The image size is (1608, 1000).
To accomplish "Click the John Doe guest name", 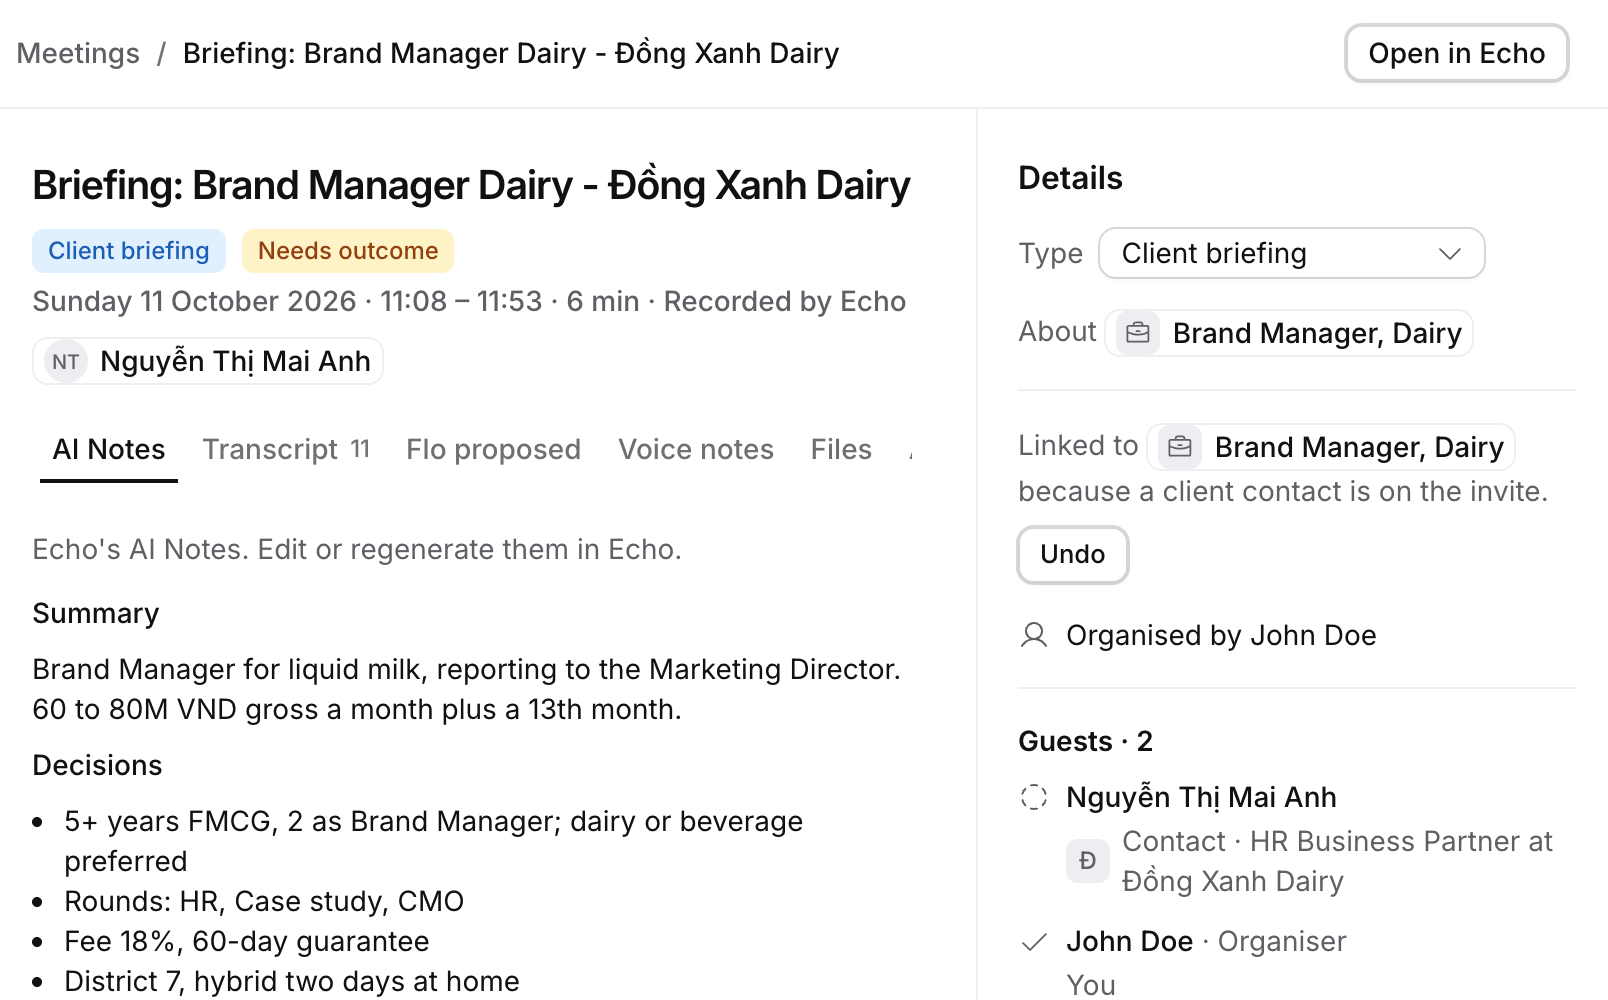I will point(1129,941).
